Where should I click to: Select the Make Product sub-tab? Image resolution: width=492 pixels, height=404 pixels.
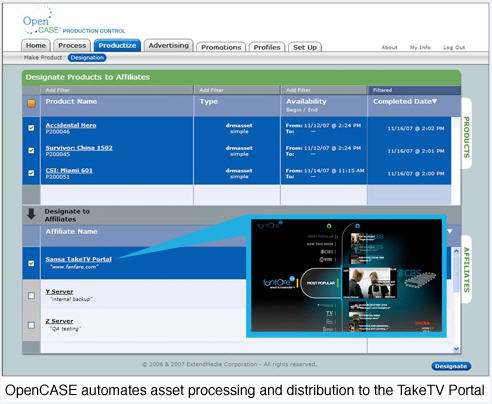[43, 58]
